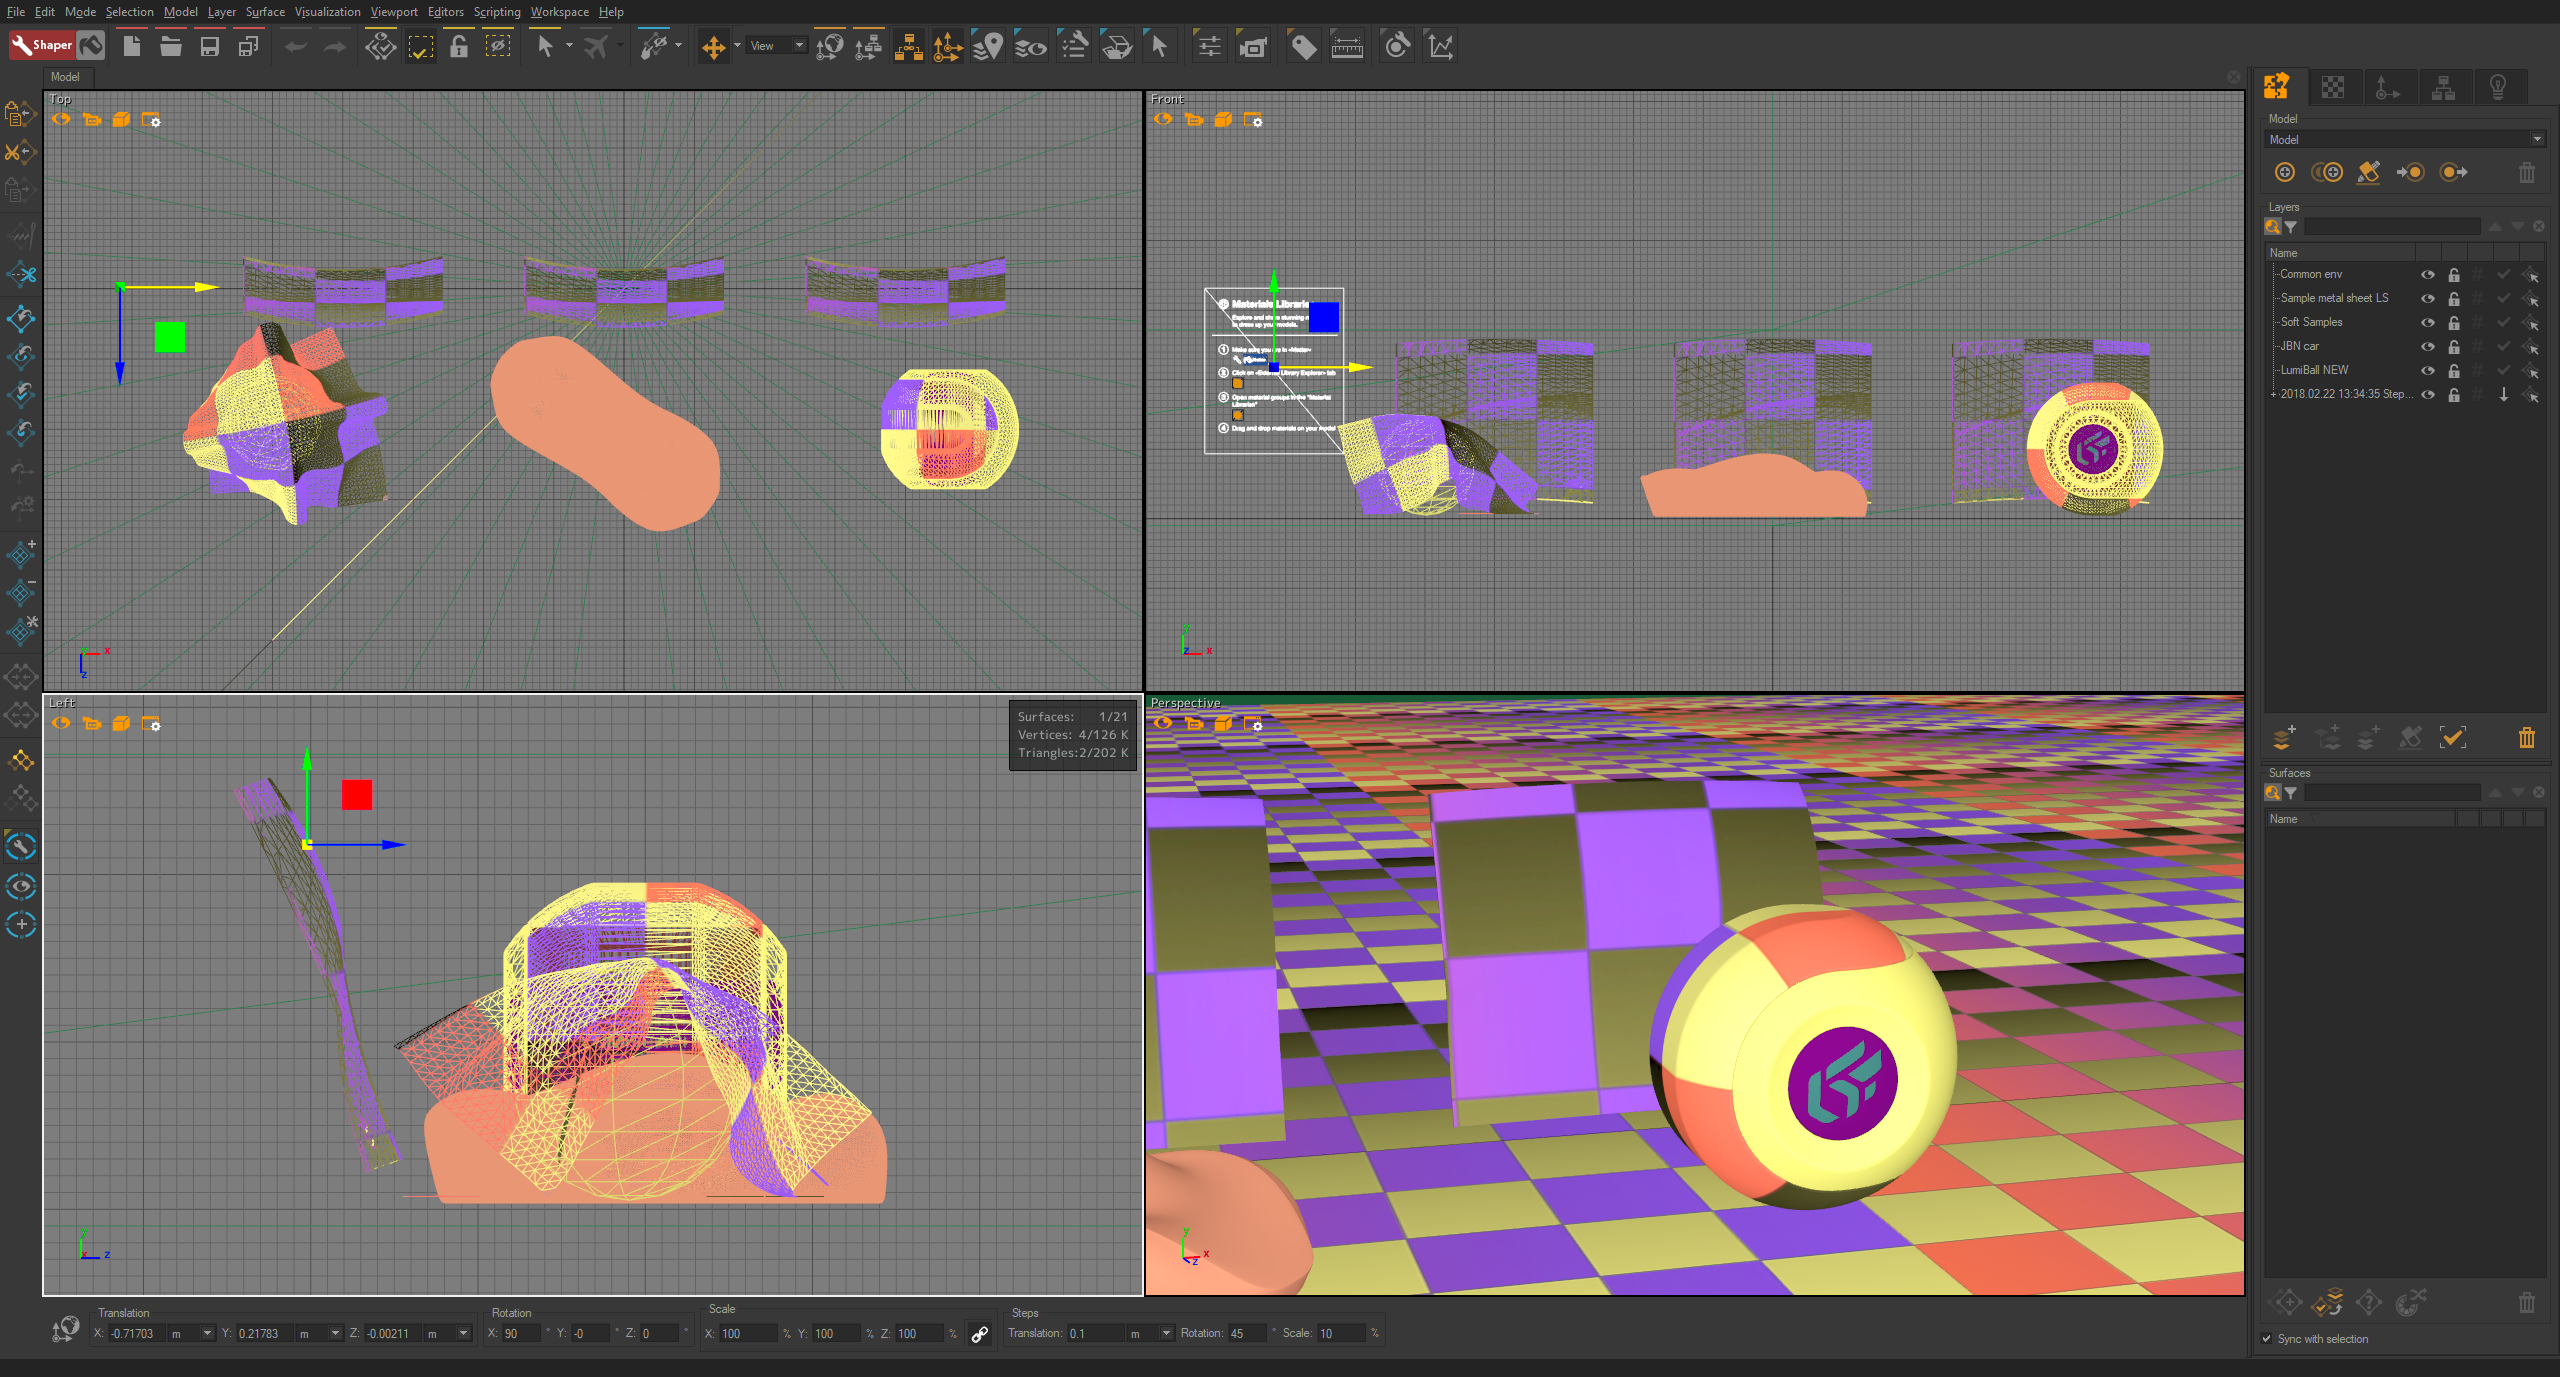Click the red gizmo square in Left view
Image resolution: width=2560 pixels, height=1377 pixels.
tap(357, 795)
